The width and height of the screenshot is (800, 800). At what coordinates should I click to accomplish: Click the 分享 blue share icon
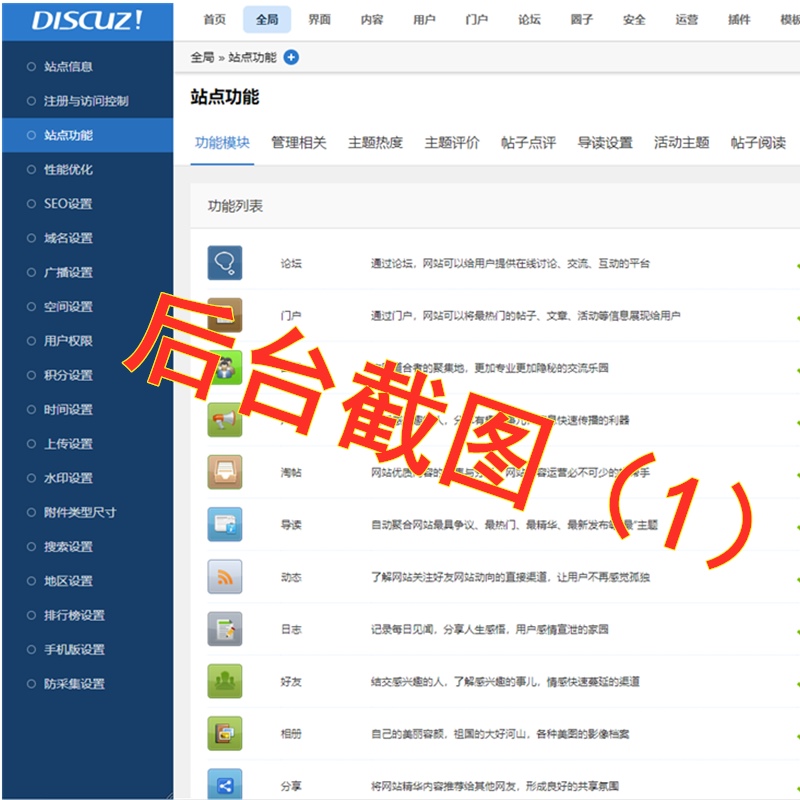pyautogui.click(x=225, y=784)
